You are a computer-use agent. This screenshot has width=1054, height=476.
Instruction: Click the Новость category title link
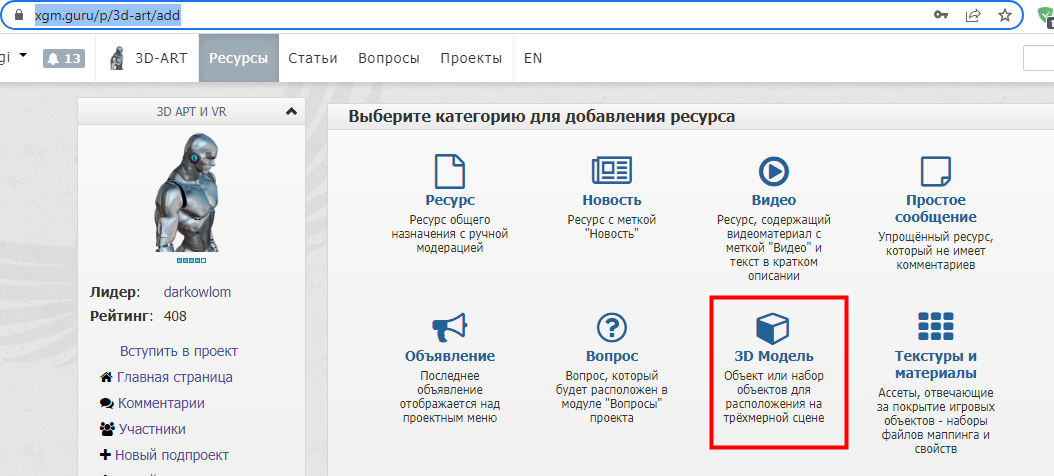click(x=612, y=200)
